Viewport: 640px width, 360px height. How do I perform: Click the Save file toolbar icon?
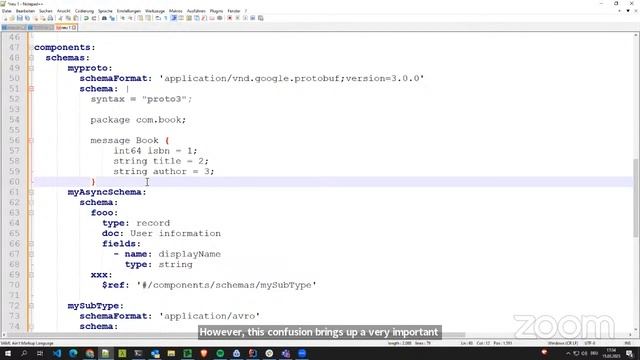[20, 18]
